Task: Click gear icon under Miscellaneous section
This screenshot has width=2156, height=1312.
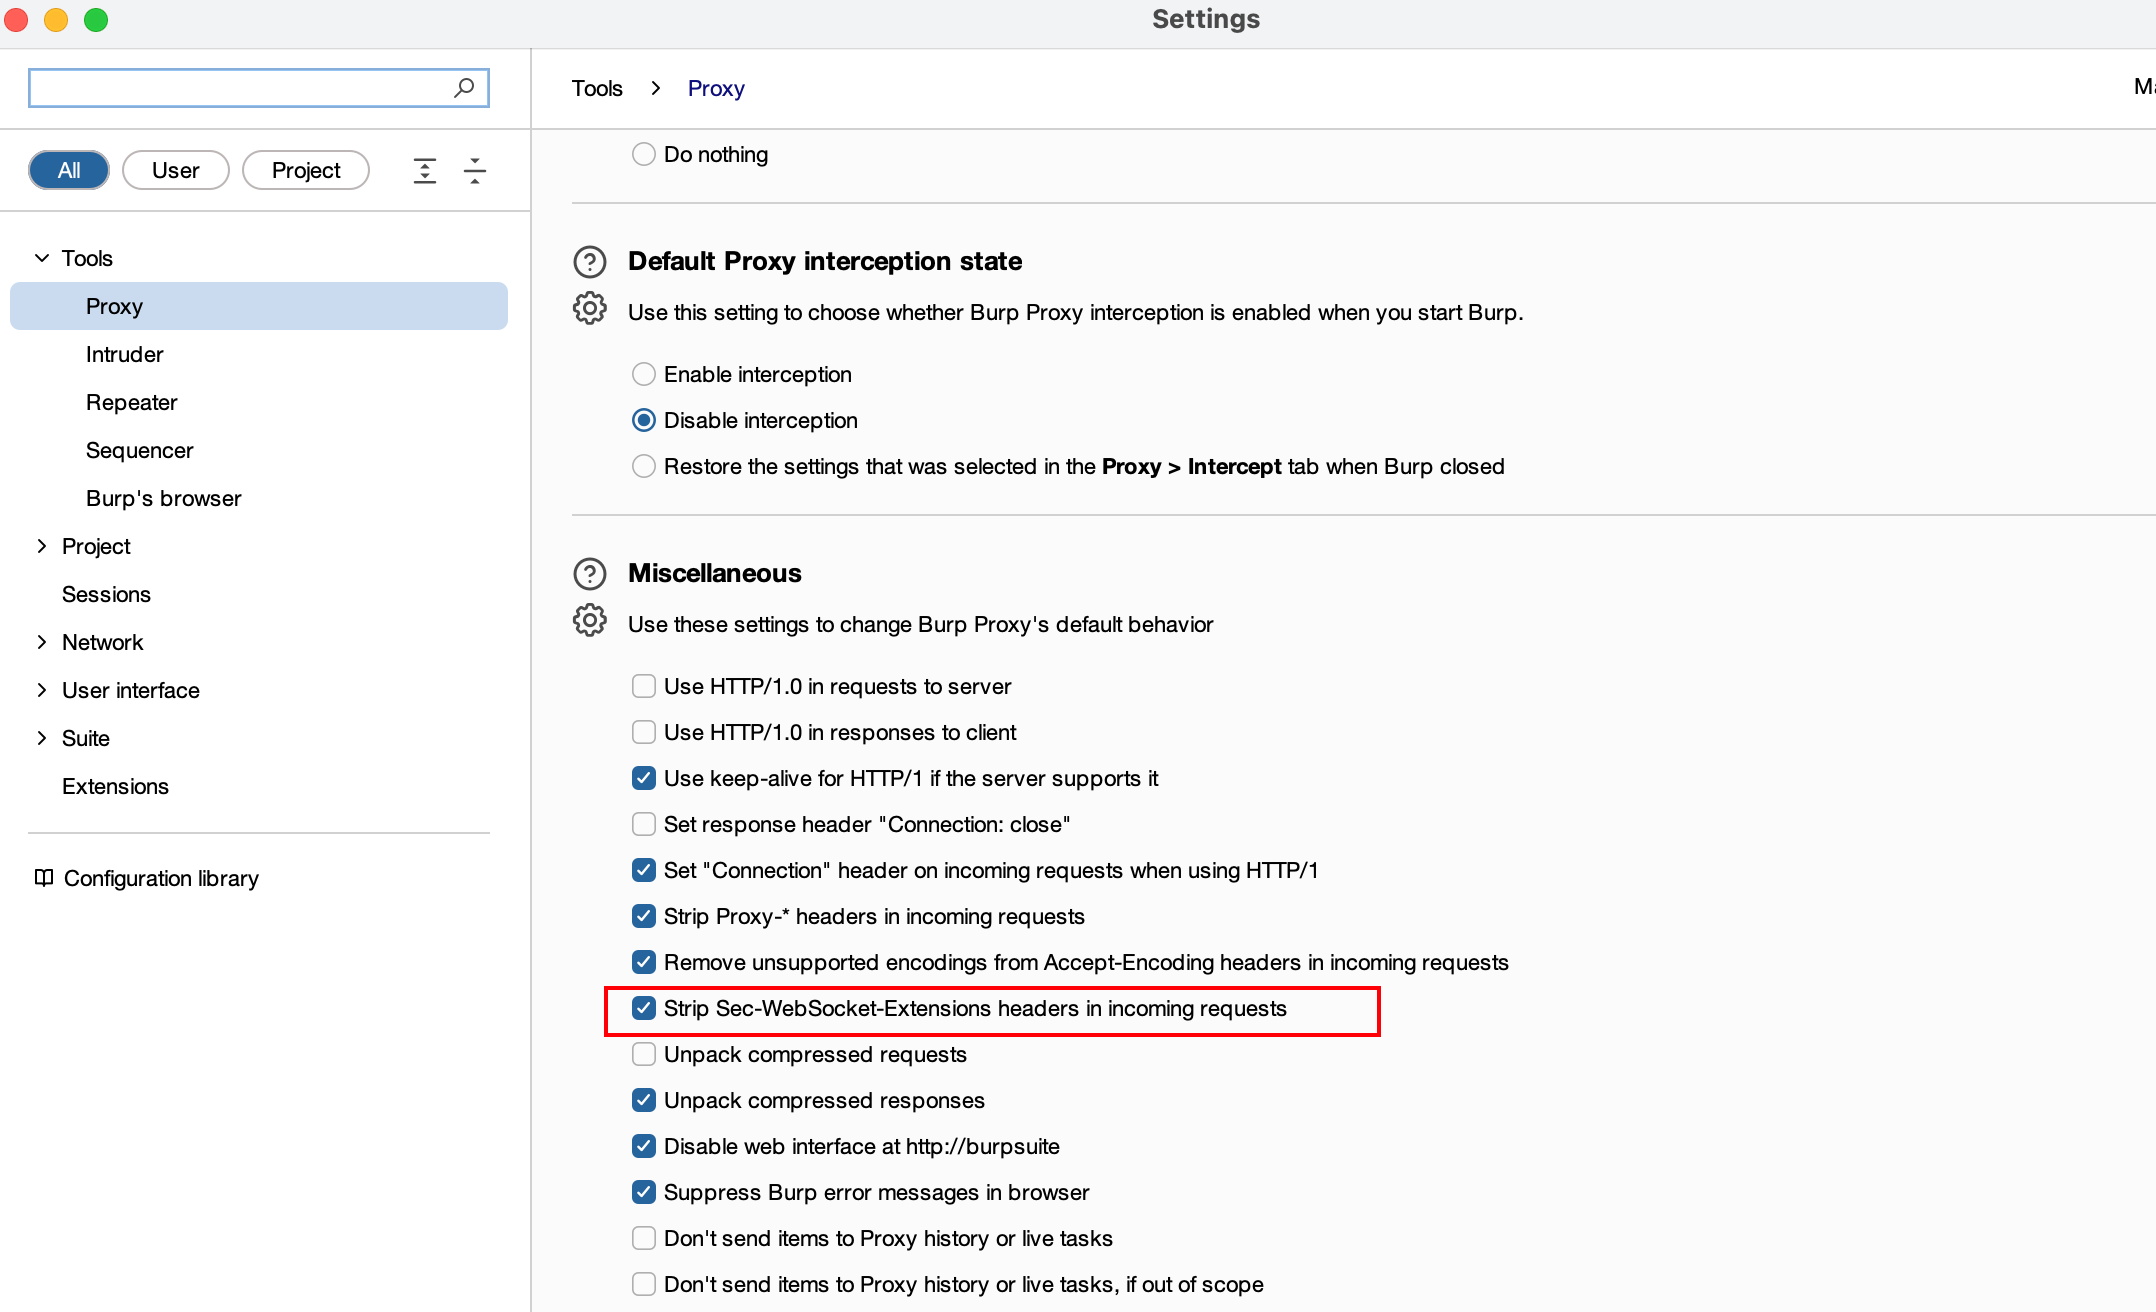Action: click(590, 621)
